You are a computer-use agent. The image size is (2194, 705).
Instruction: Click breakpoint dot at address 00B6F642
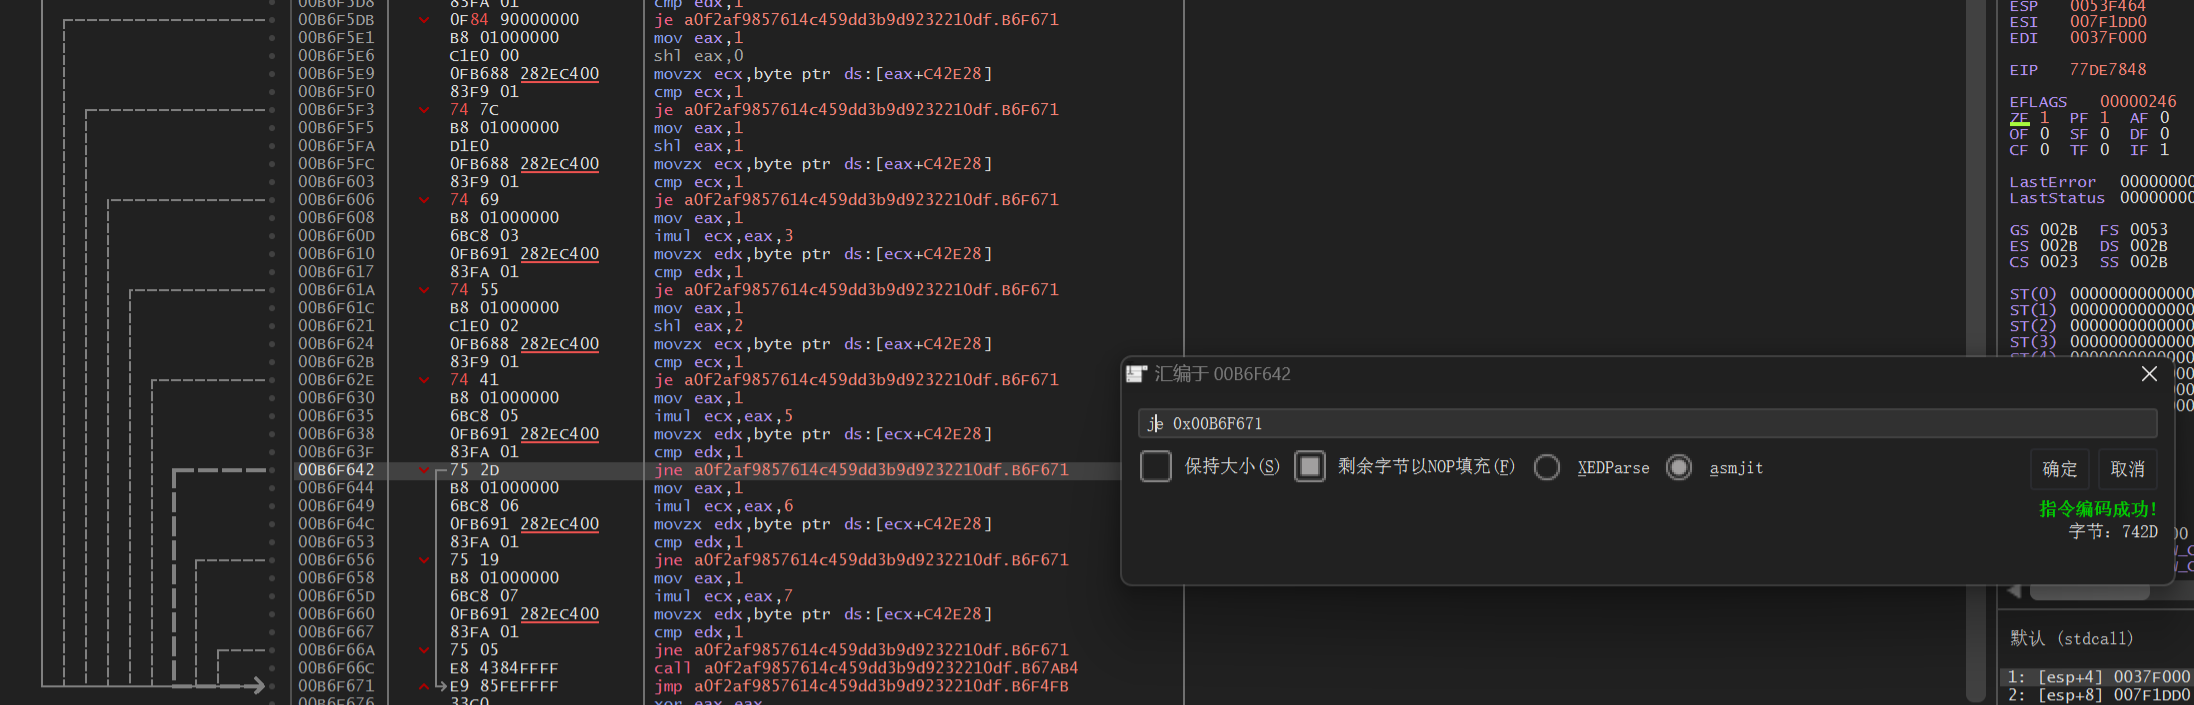click(272, 470)
